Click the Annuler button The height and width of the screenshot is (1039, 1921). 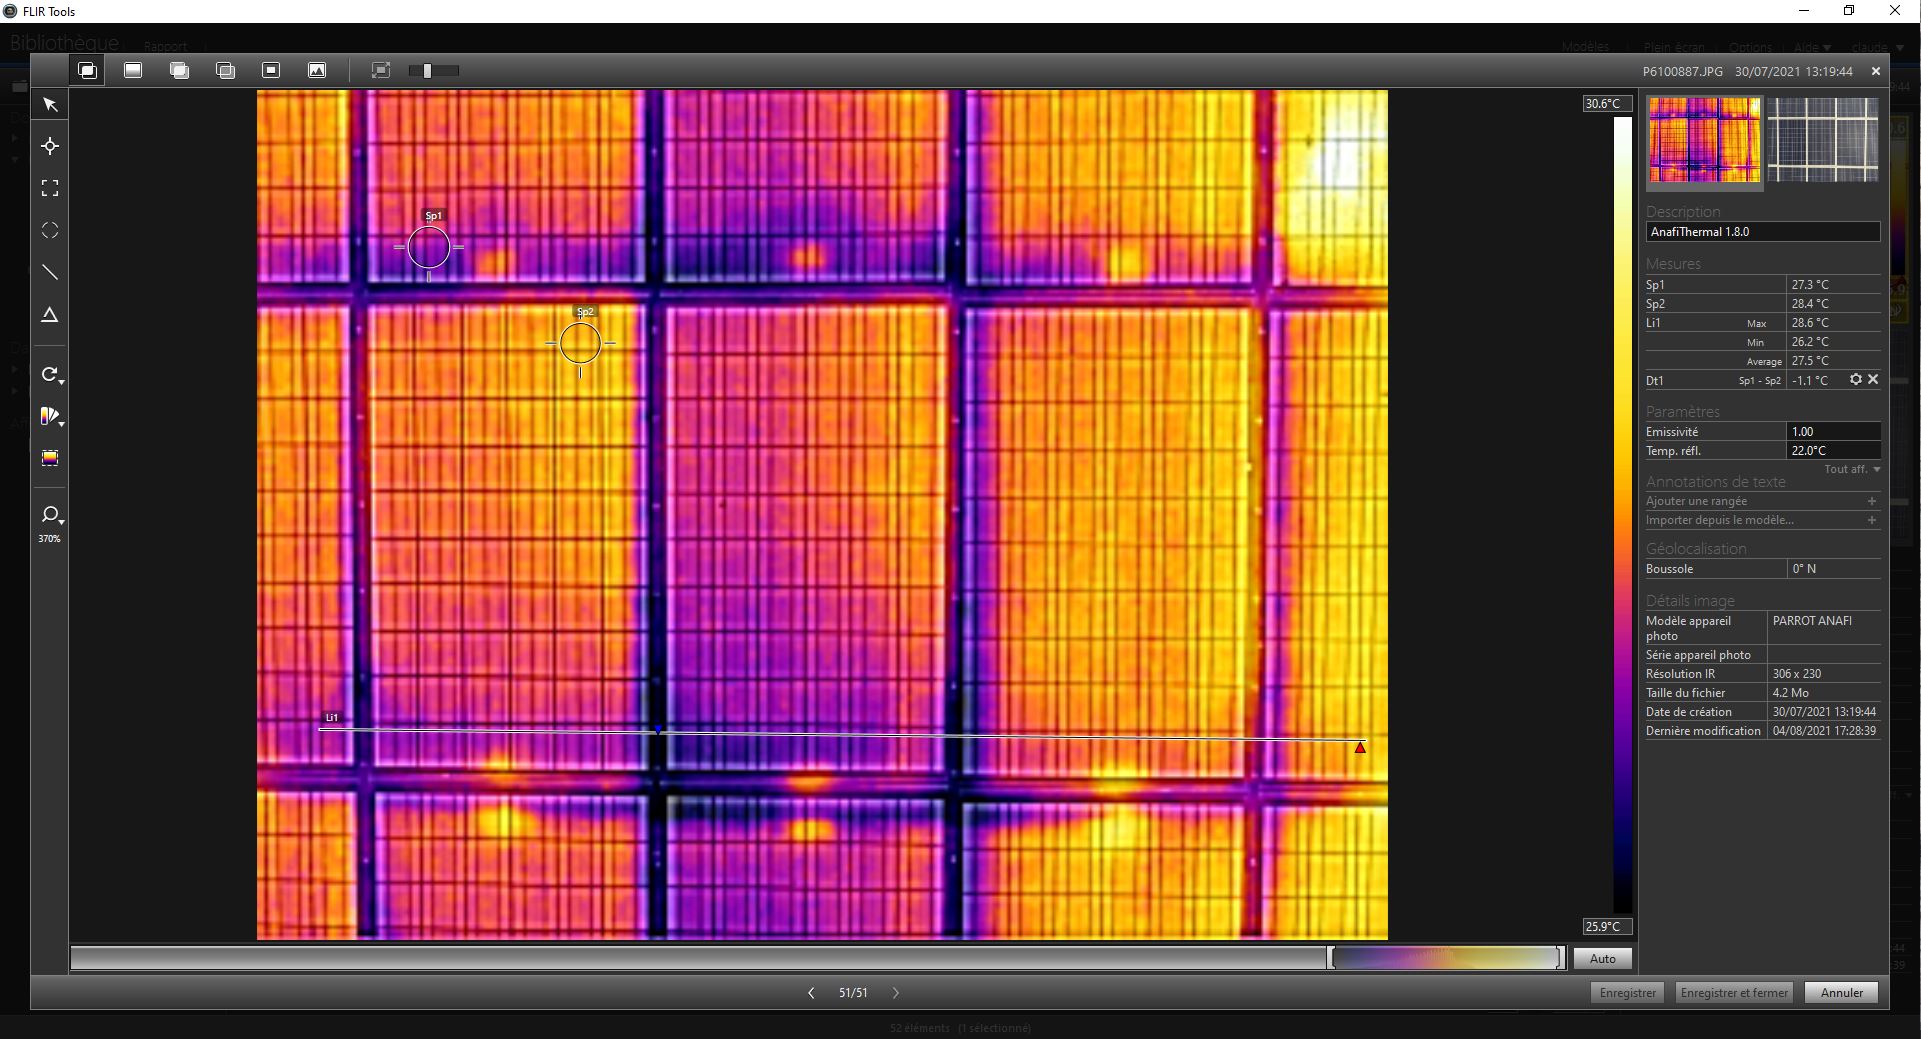[x=1841, y=993]
